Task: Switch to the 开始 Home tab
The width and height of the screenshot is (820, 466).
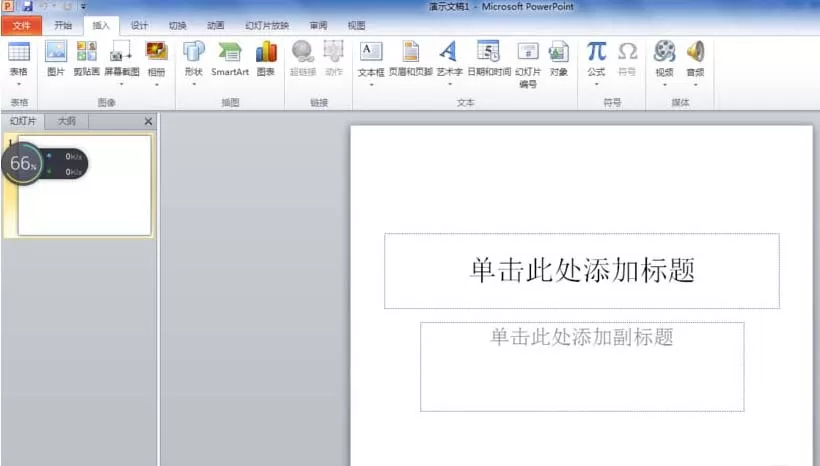Action: tap(63, 25)
